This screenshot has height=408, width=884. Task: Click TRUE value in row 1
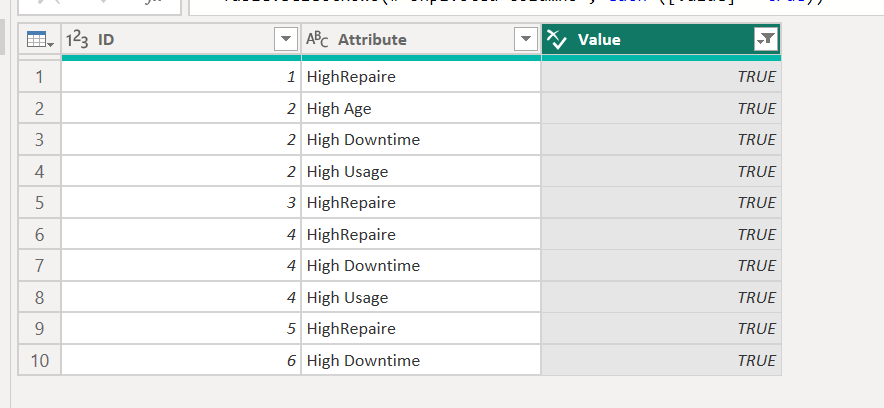pyautogui.click(x=661, y=77)
